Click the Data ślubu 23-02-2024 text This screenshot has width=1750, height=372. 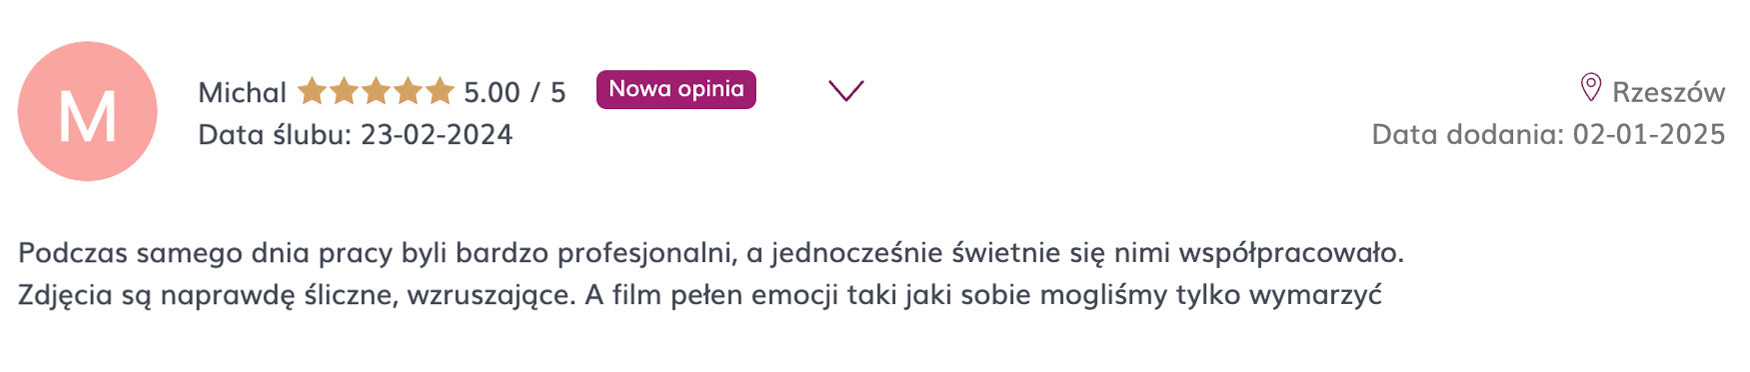pyautogui.click(x=355, y=134)
